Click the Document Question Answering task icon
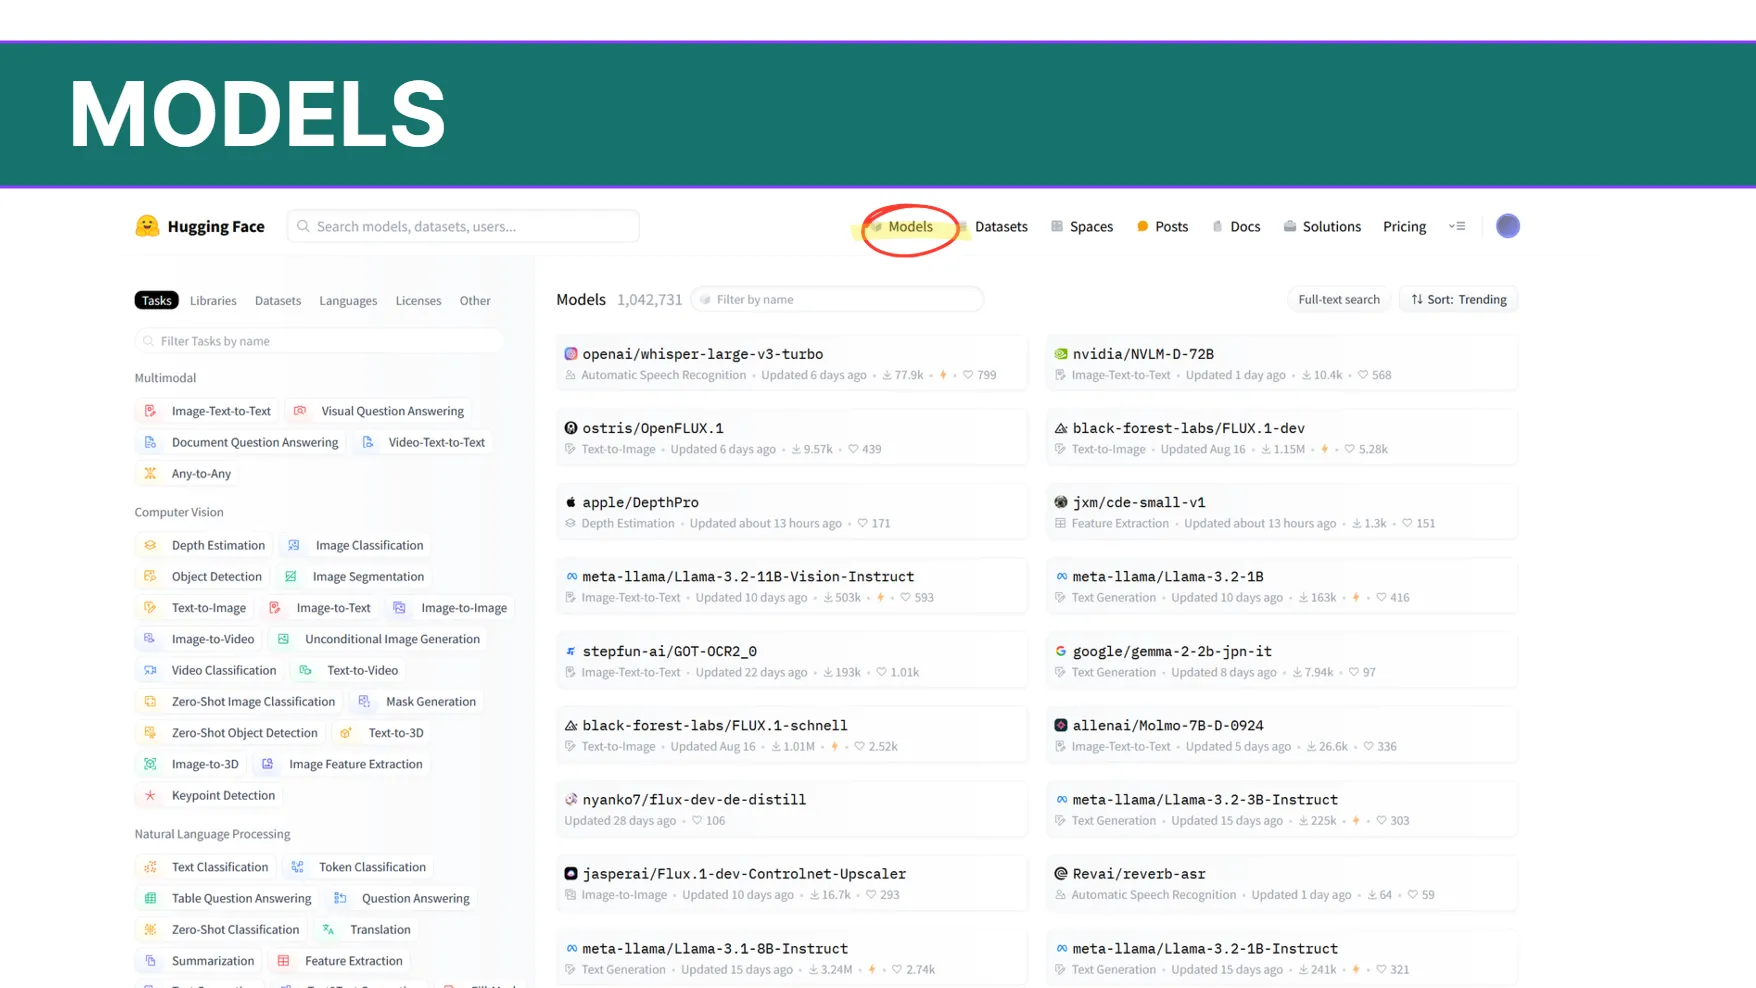This screenshot has height=988, width=1756. (150, 442)
